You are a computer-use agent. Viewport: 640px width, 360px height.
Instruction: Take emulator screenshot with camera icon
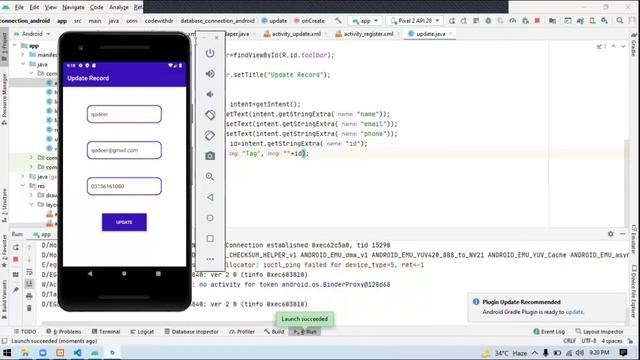point(210,156)
